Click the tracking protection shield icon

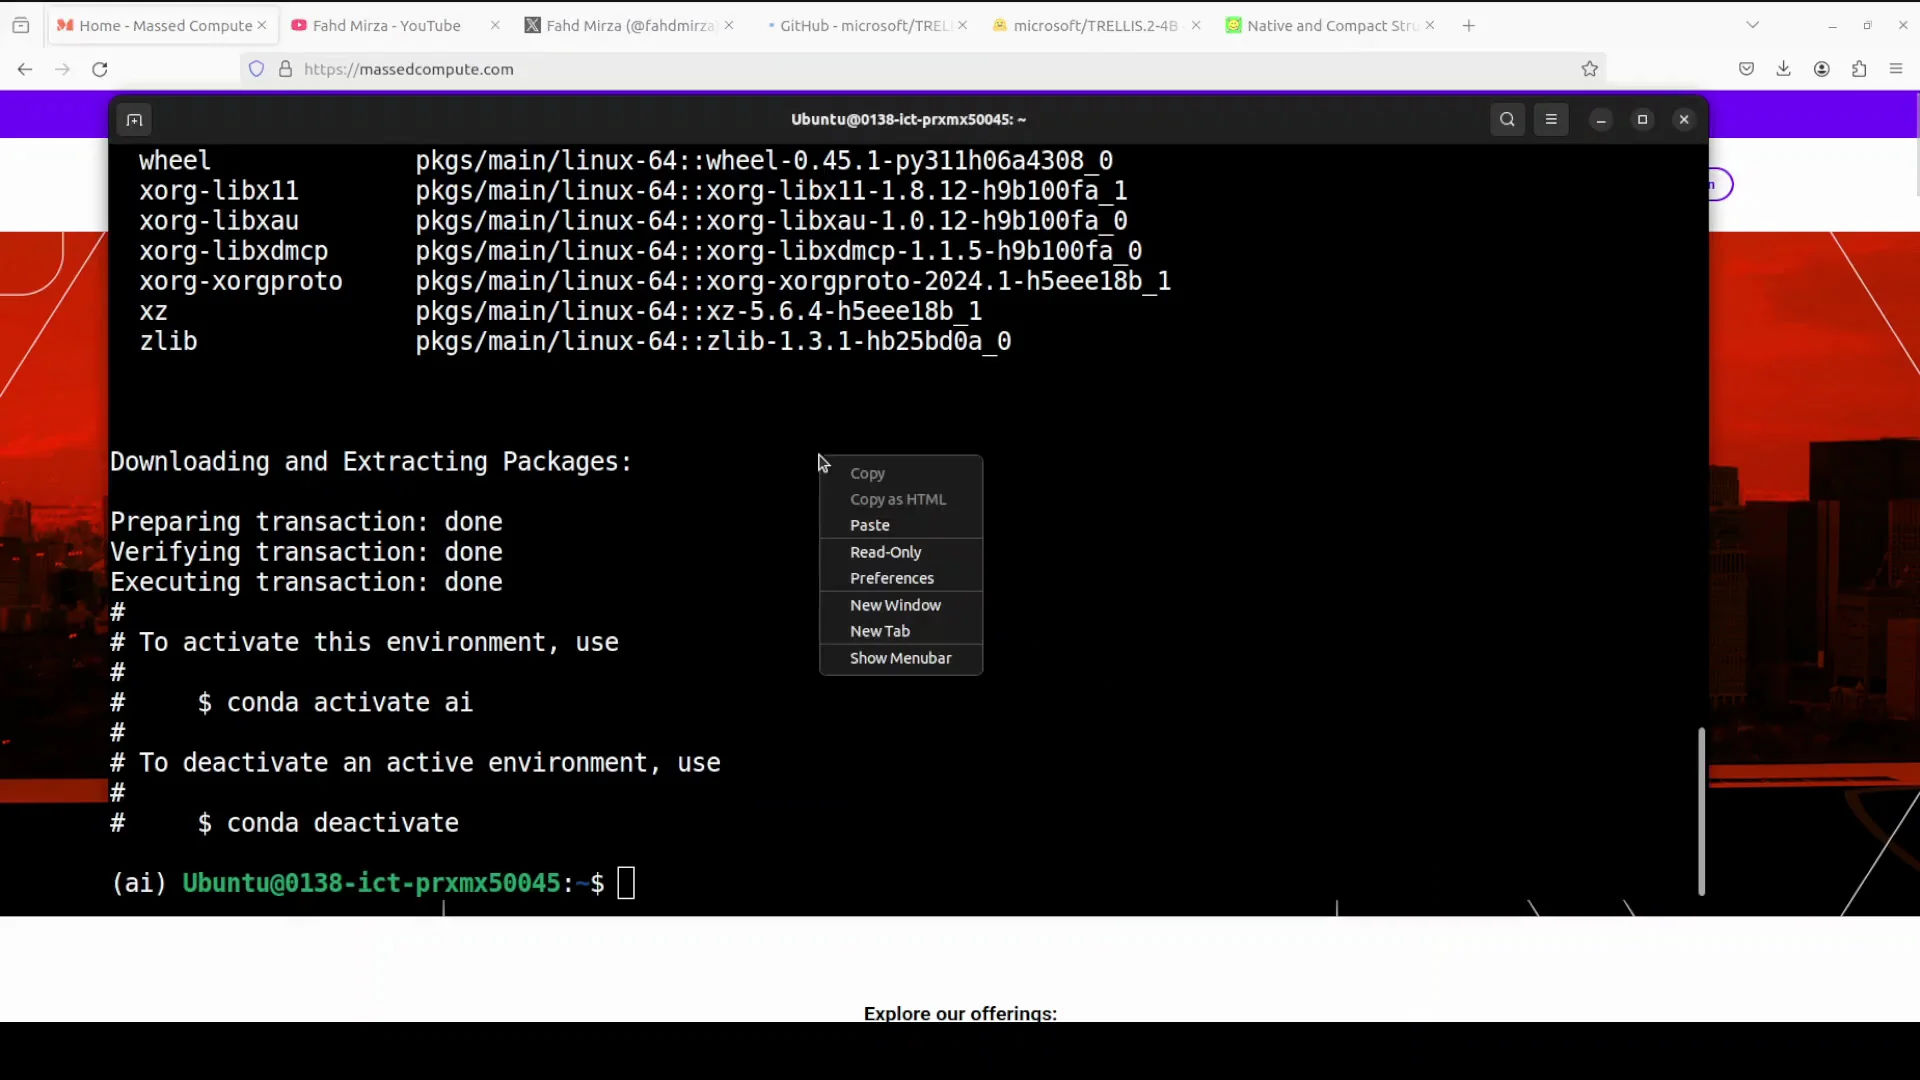coord(257,69)
